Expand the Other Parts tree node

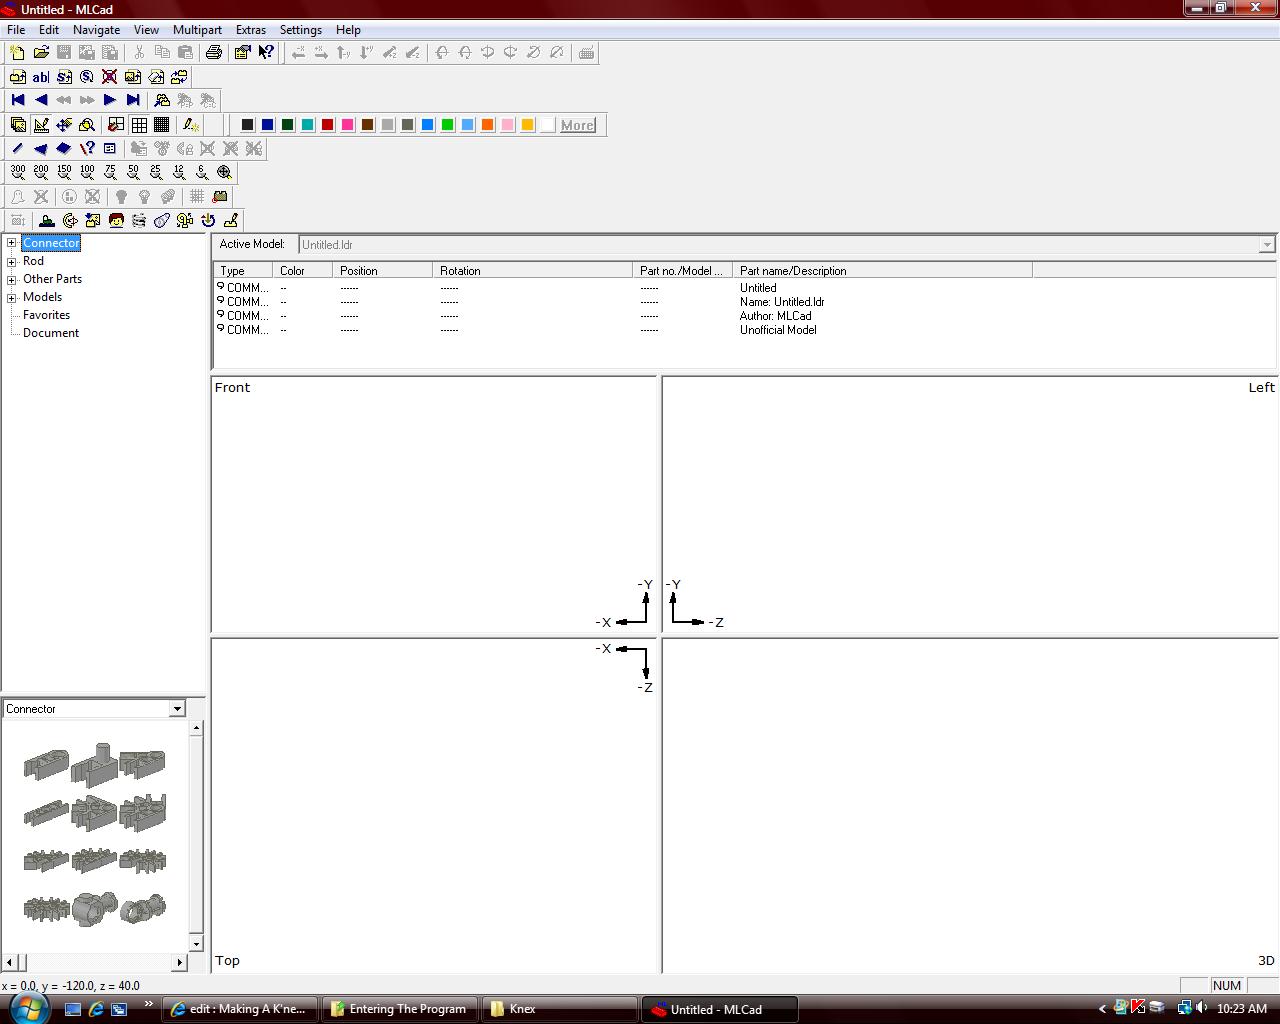pos(12,279)
